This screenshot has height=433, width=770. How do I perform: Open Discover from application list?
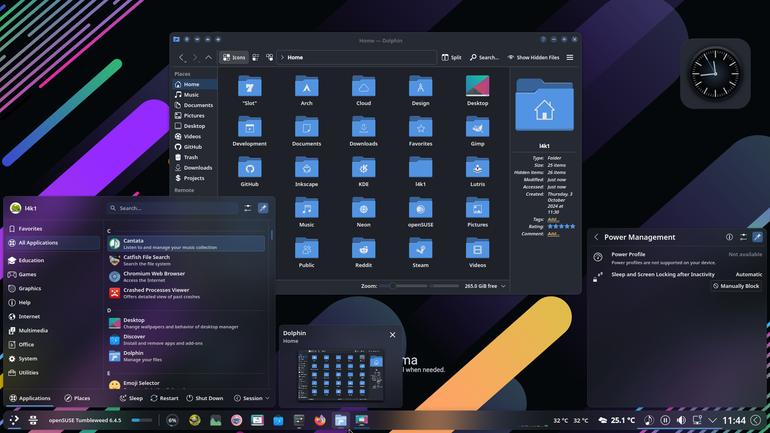point(187,340)
